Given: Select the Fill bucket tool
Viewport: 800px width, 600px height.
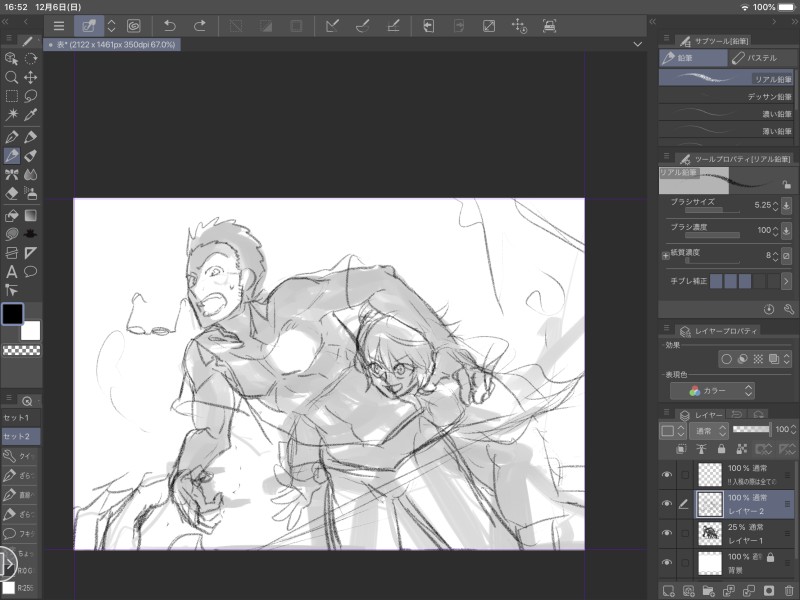Looking at the screenshot, I should click(11, 215).
